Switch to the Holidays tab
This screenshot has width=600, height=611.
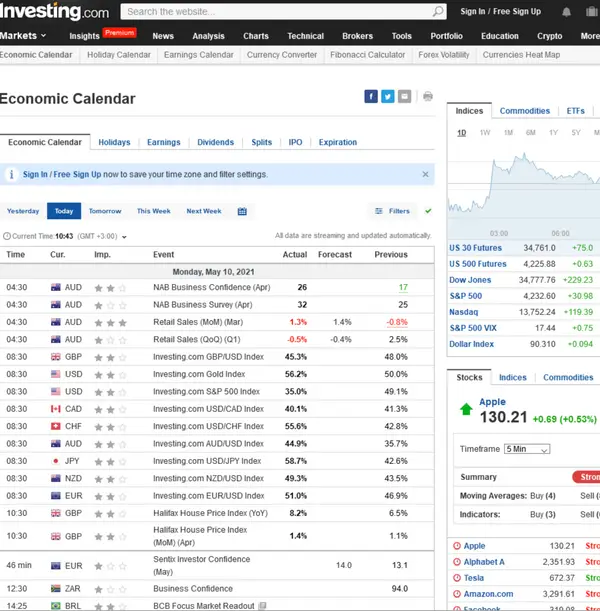coord(114,142)
